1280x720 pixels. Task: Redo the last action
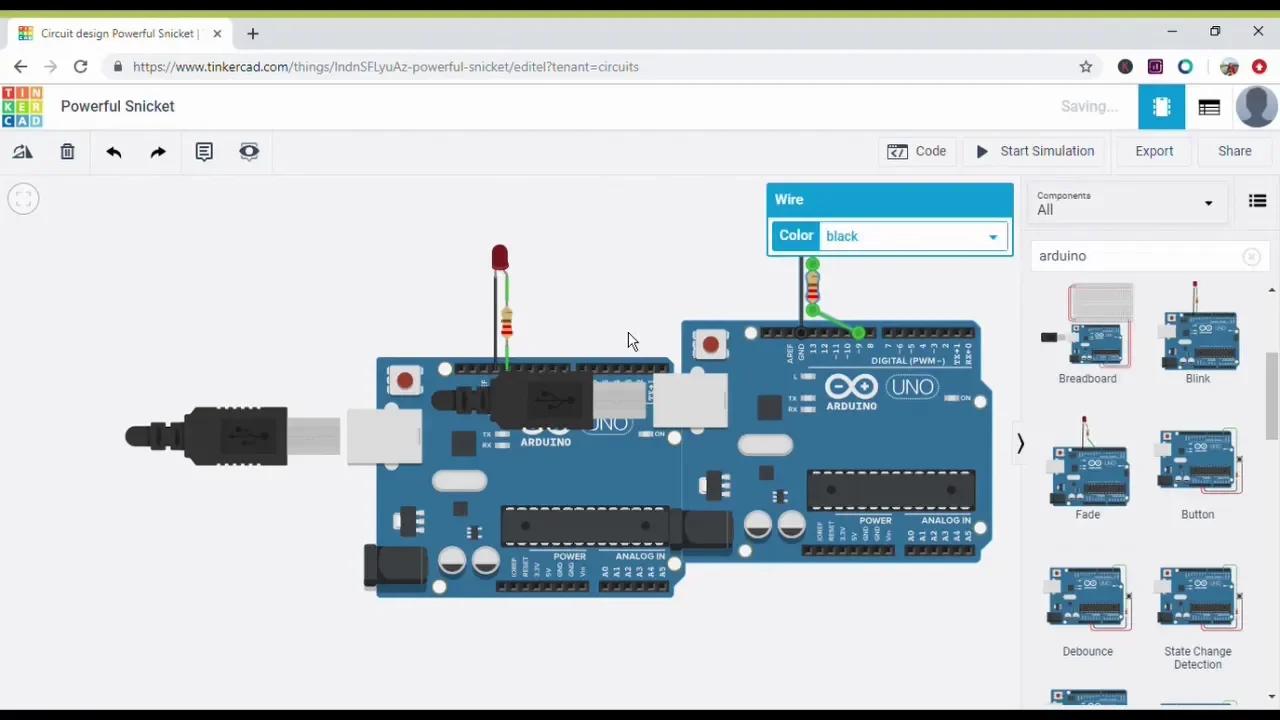point(157,151)
